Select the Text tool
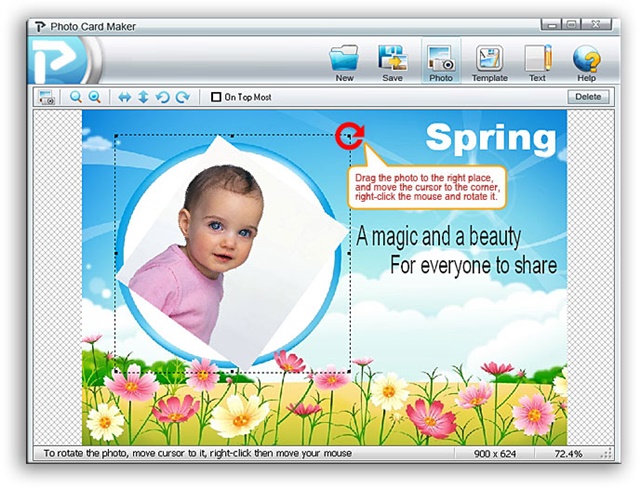The image size is (640, 488). point(537,59)
